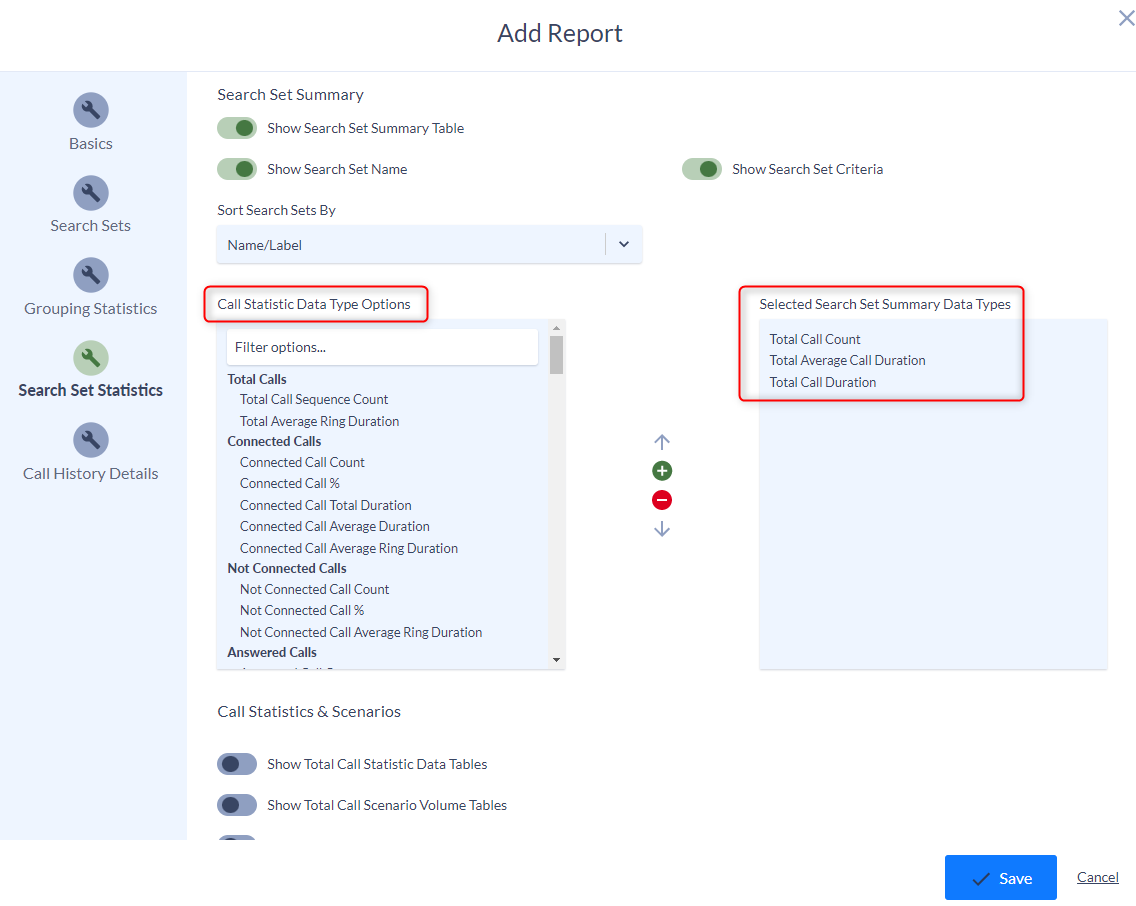This screenshot has height=906, width=1136.
Task: Click the up arrow to reorder selection
Action: click(x=661, y=440)
